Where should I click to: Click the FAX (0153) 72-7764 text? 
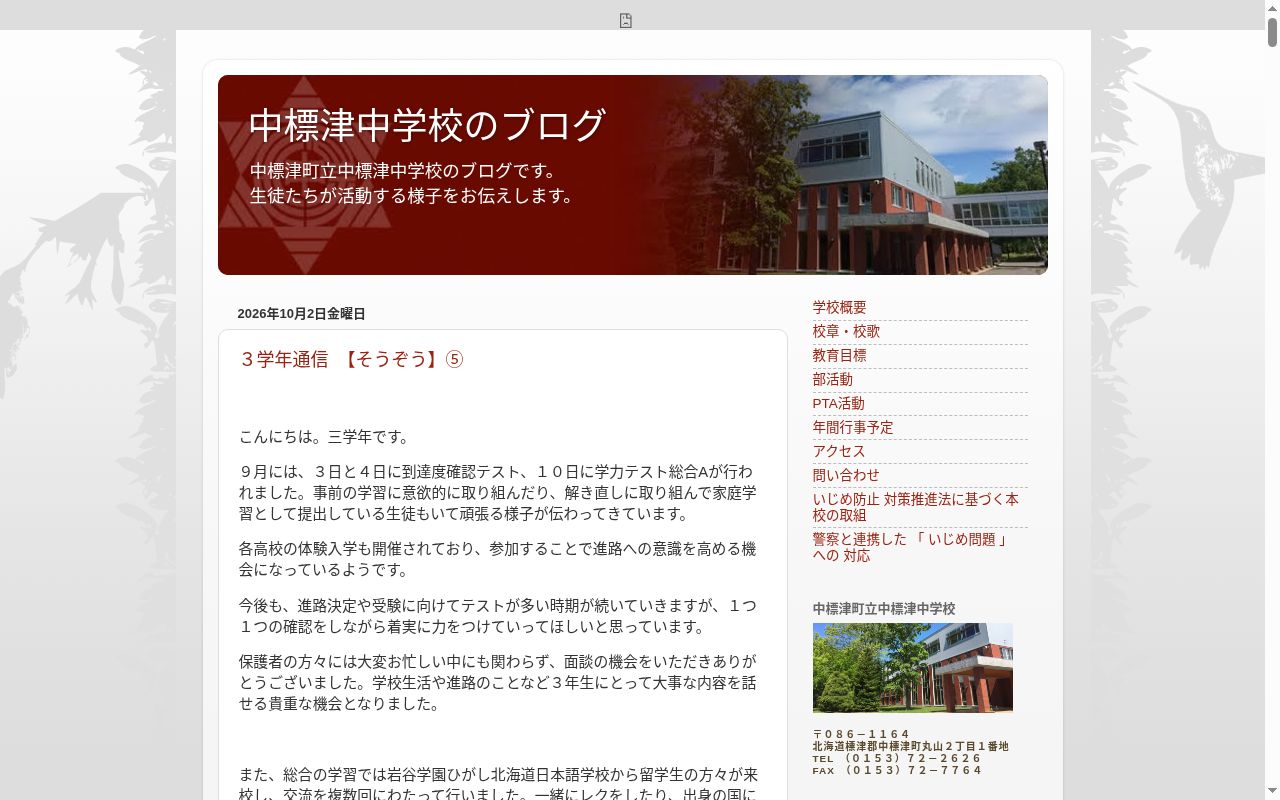tap(897, 770)
